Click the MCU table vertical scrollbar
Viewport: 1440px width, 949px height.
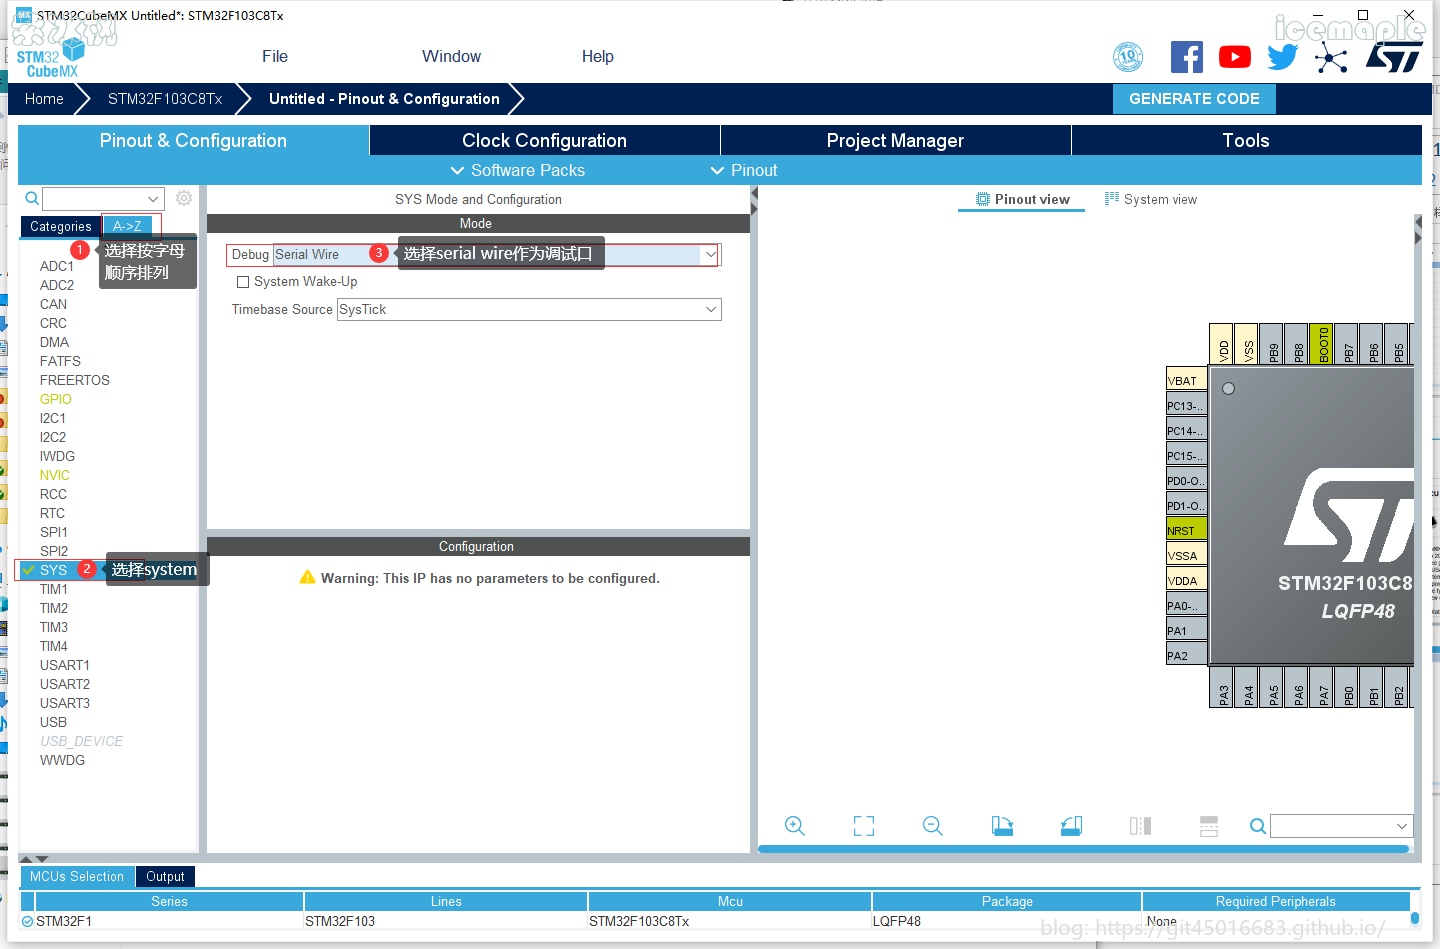coord(1415,918)
